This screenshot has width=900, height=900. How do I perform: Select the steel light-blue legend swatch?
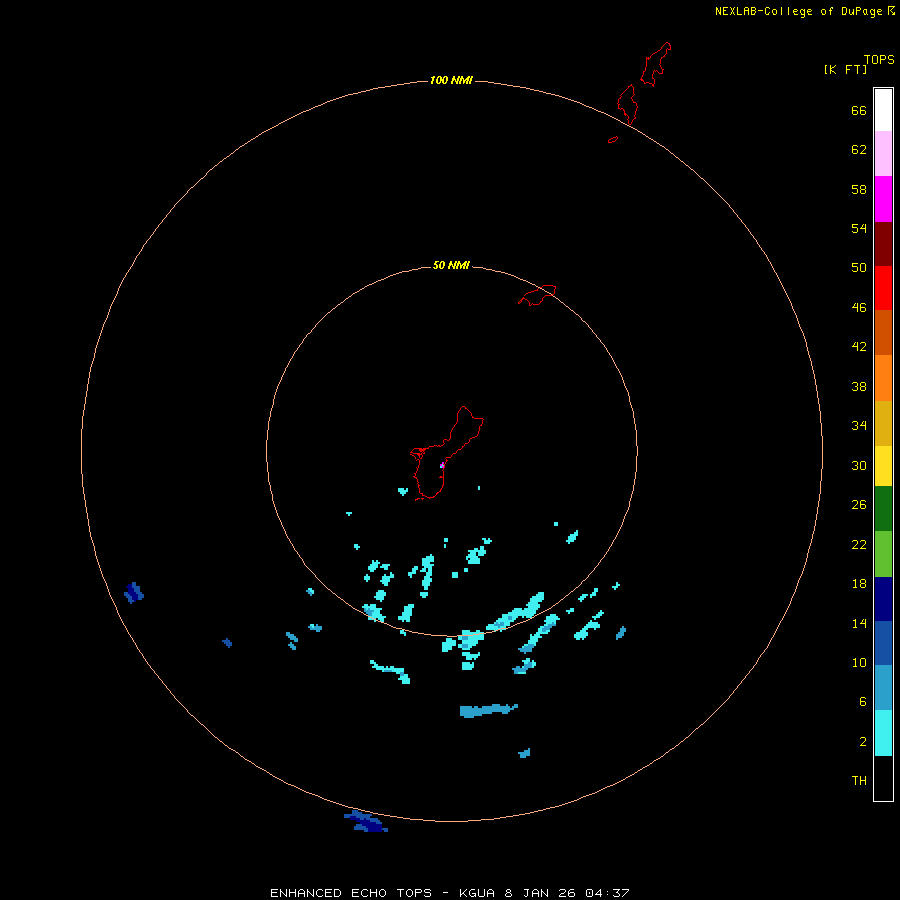[x=883, y=688]
